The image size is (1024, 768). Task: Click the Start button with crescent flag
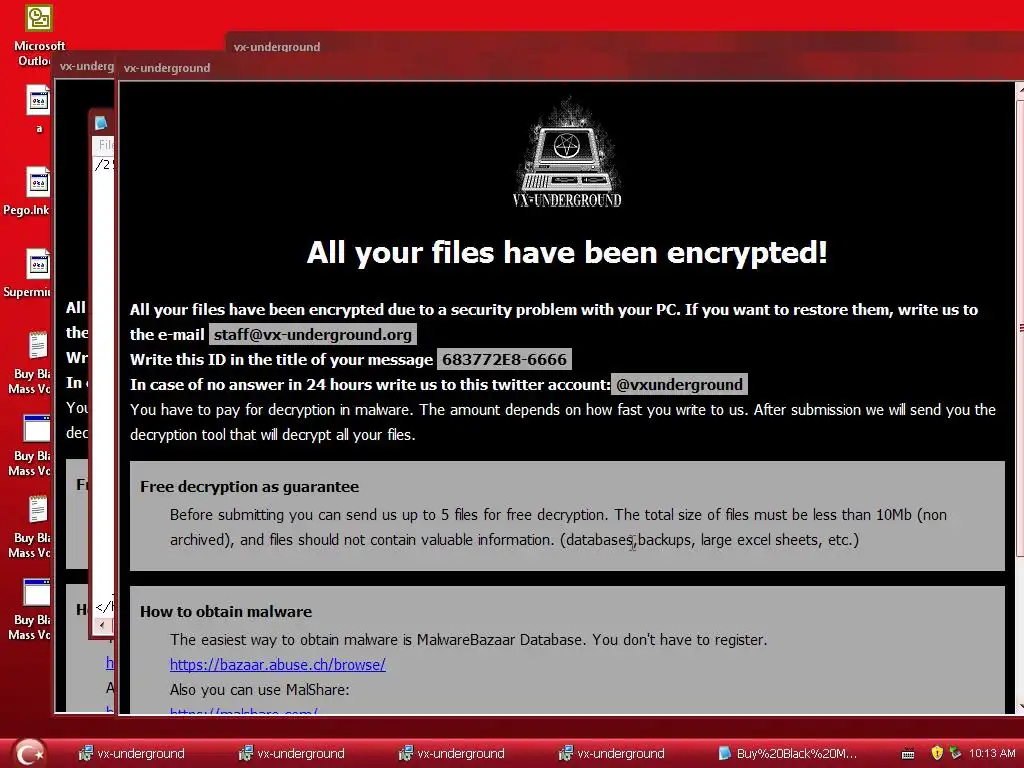tap(29, 752)
